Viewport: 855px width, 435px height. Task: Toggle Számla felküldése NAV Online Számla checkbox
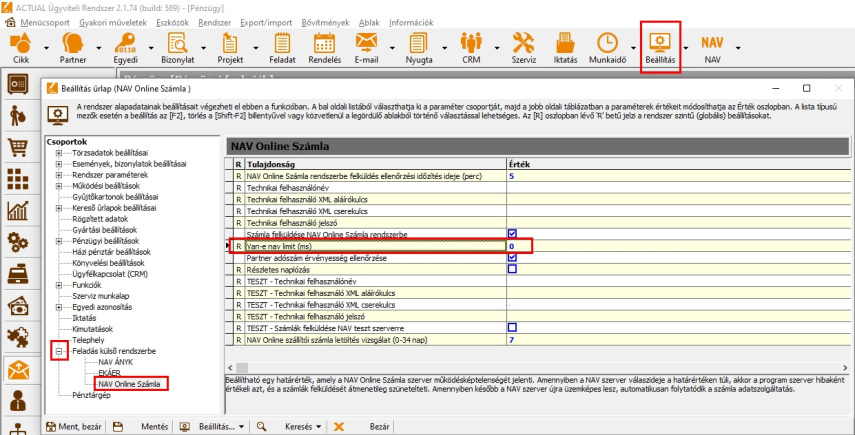pos(512,233)
